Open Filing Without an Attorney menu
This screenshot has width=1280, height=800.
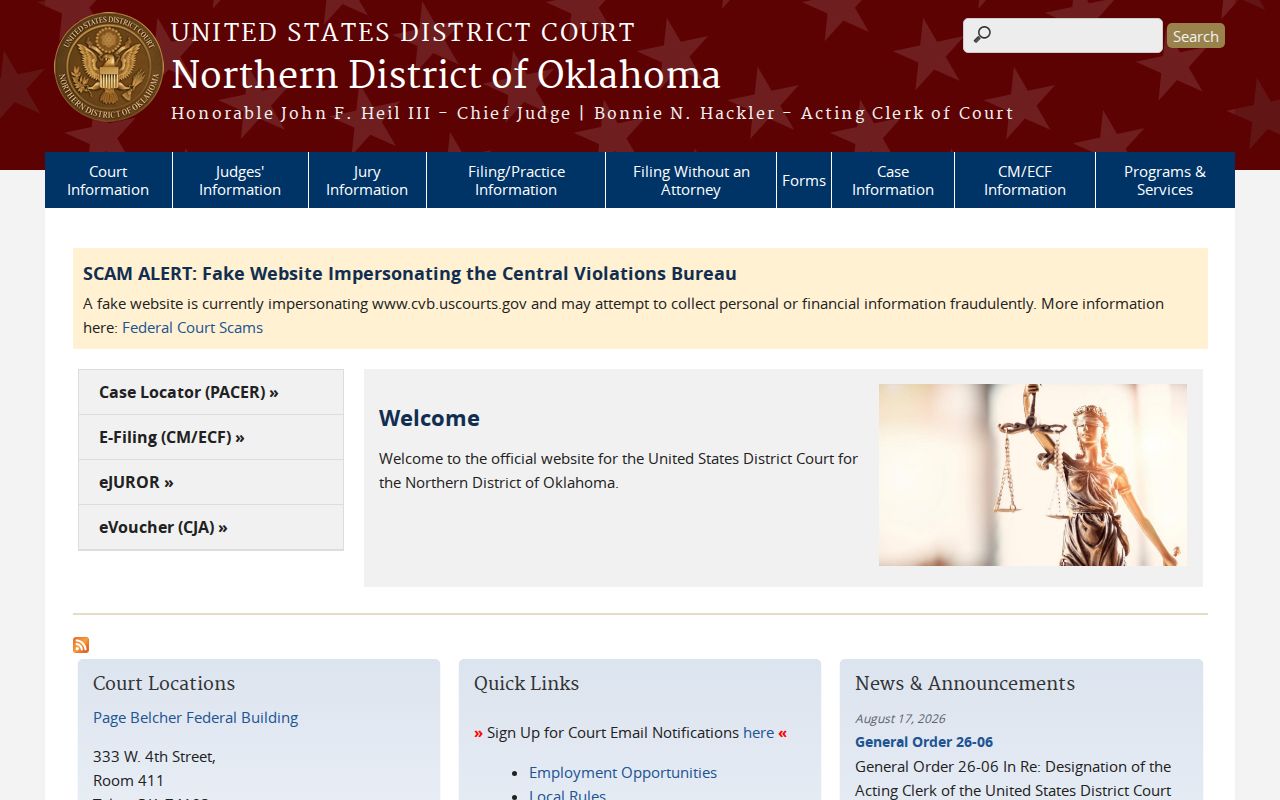(691, 180)
